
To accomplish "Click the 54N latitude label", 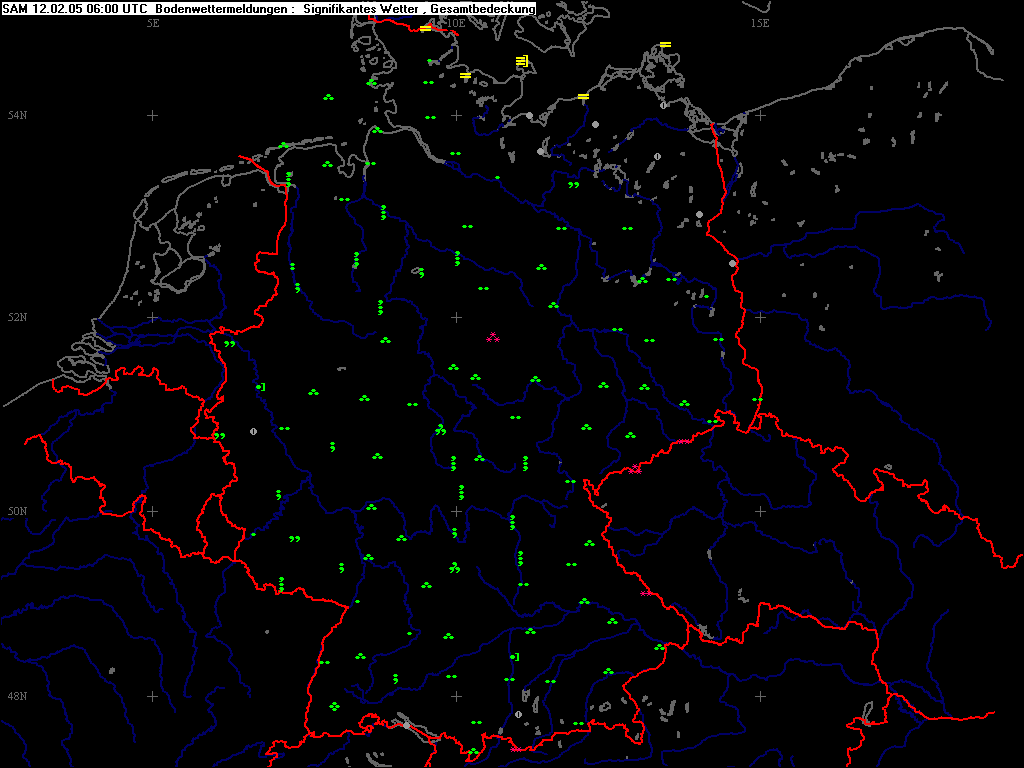I will [x=17, y=116].
